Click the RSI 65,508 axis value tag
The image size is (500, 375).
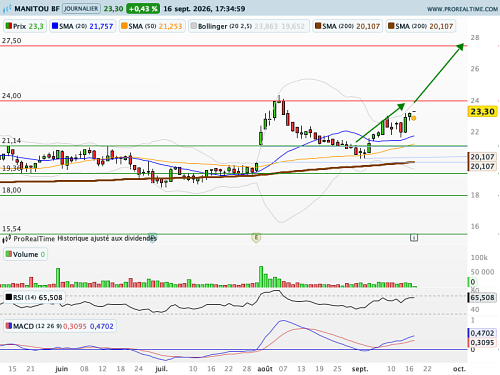(x=482, y=297)
